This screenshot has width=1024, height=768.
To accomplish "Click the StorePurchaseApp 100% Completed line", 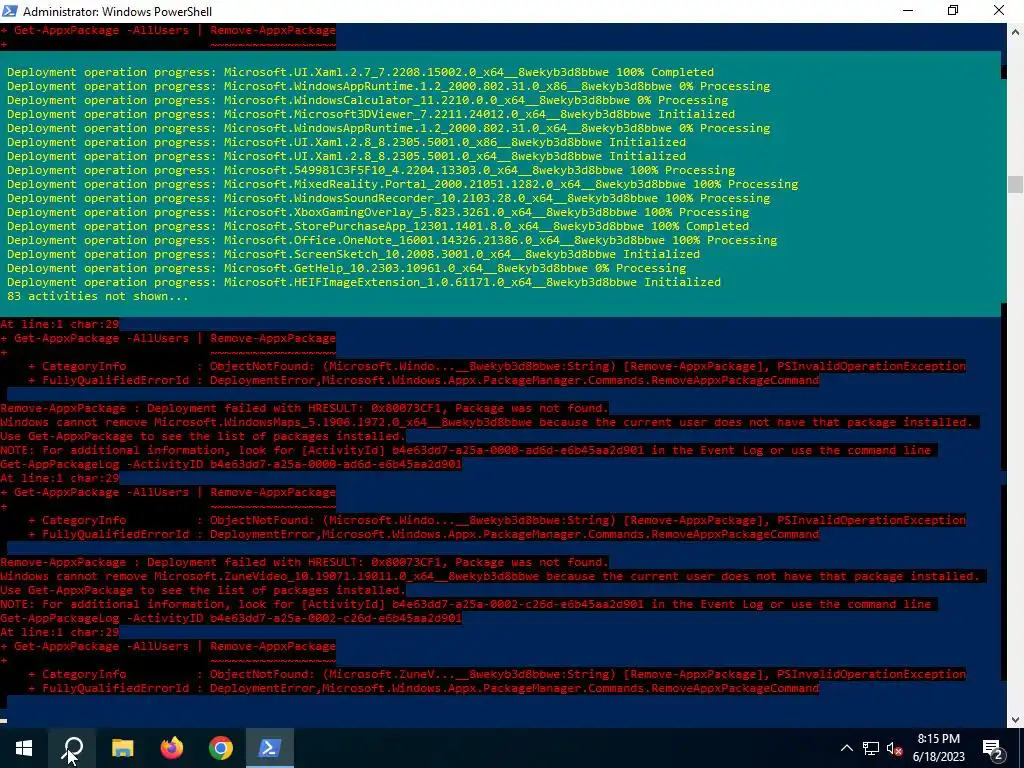I will click(x=377, y=226).
